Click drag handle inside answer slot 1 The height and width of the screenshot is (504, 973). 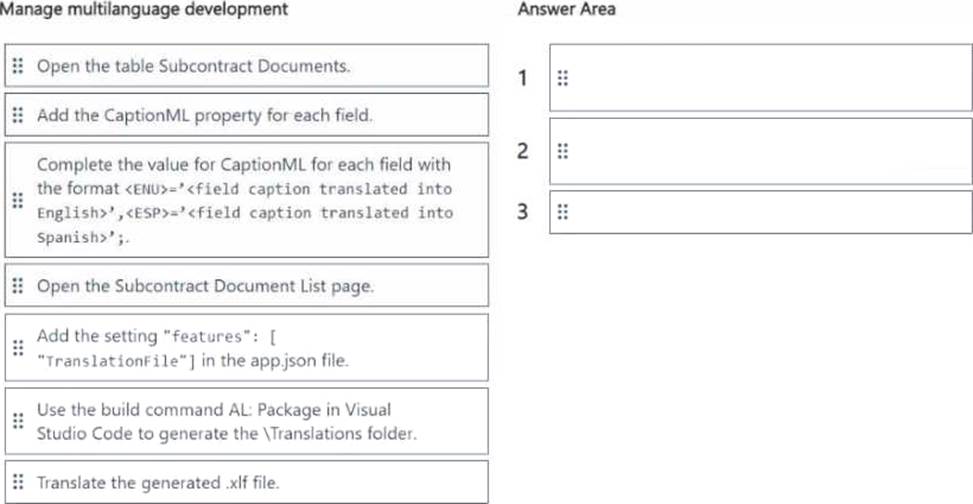(562, 78)
